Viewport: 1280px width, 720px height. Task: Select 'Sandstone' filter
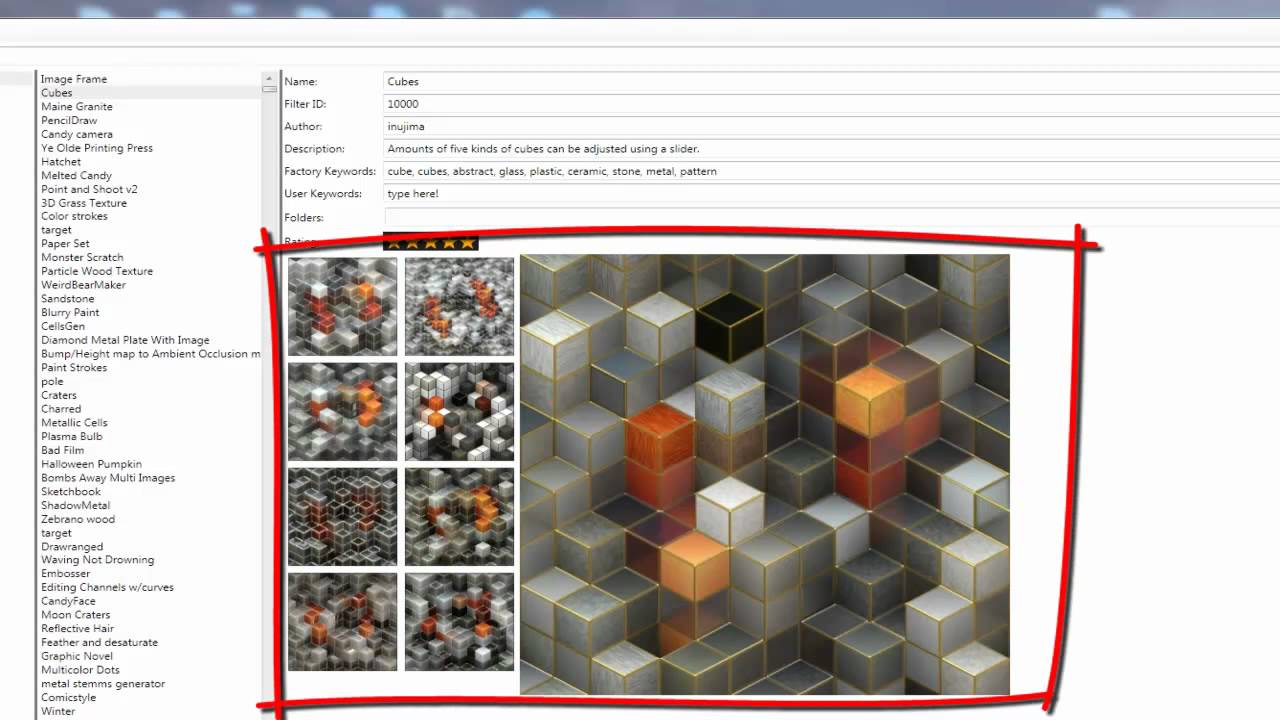click(x=68, y=299)
